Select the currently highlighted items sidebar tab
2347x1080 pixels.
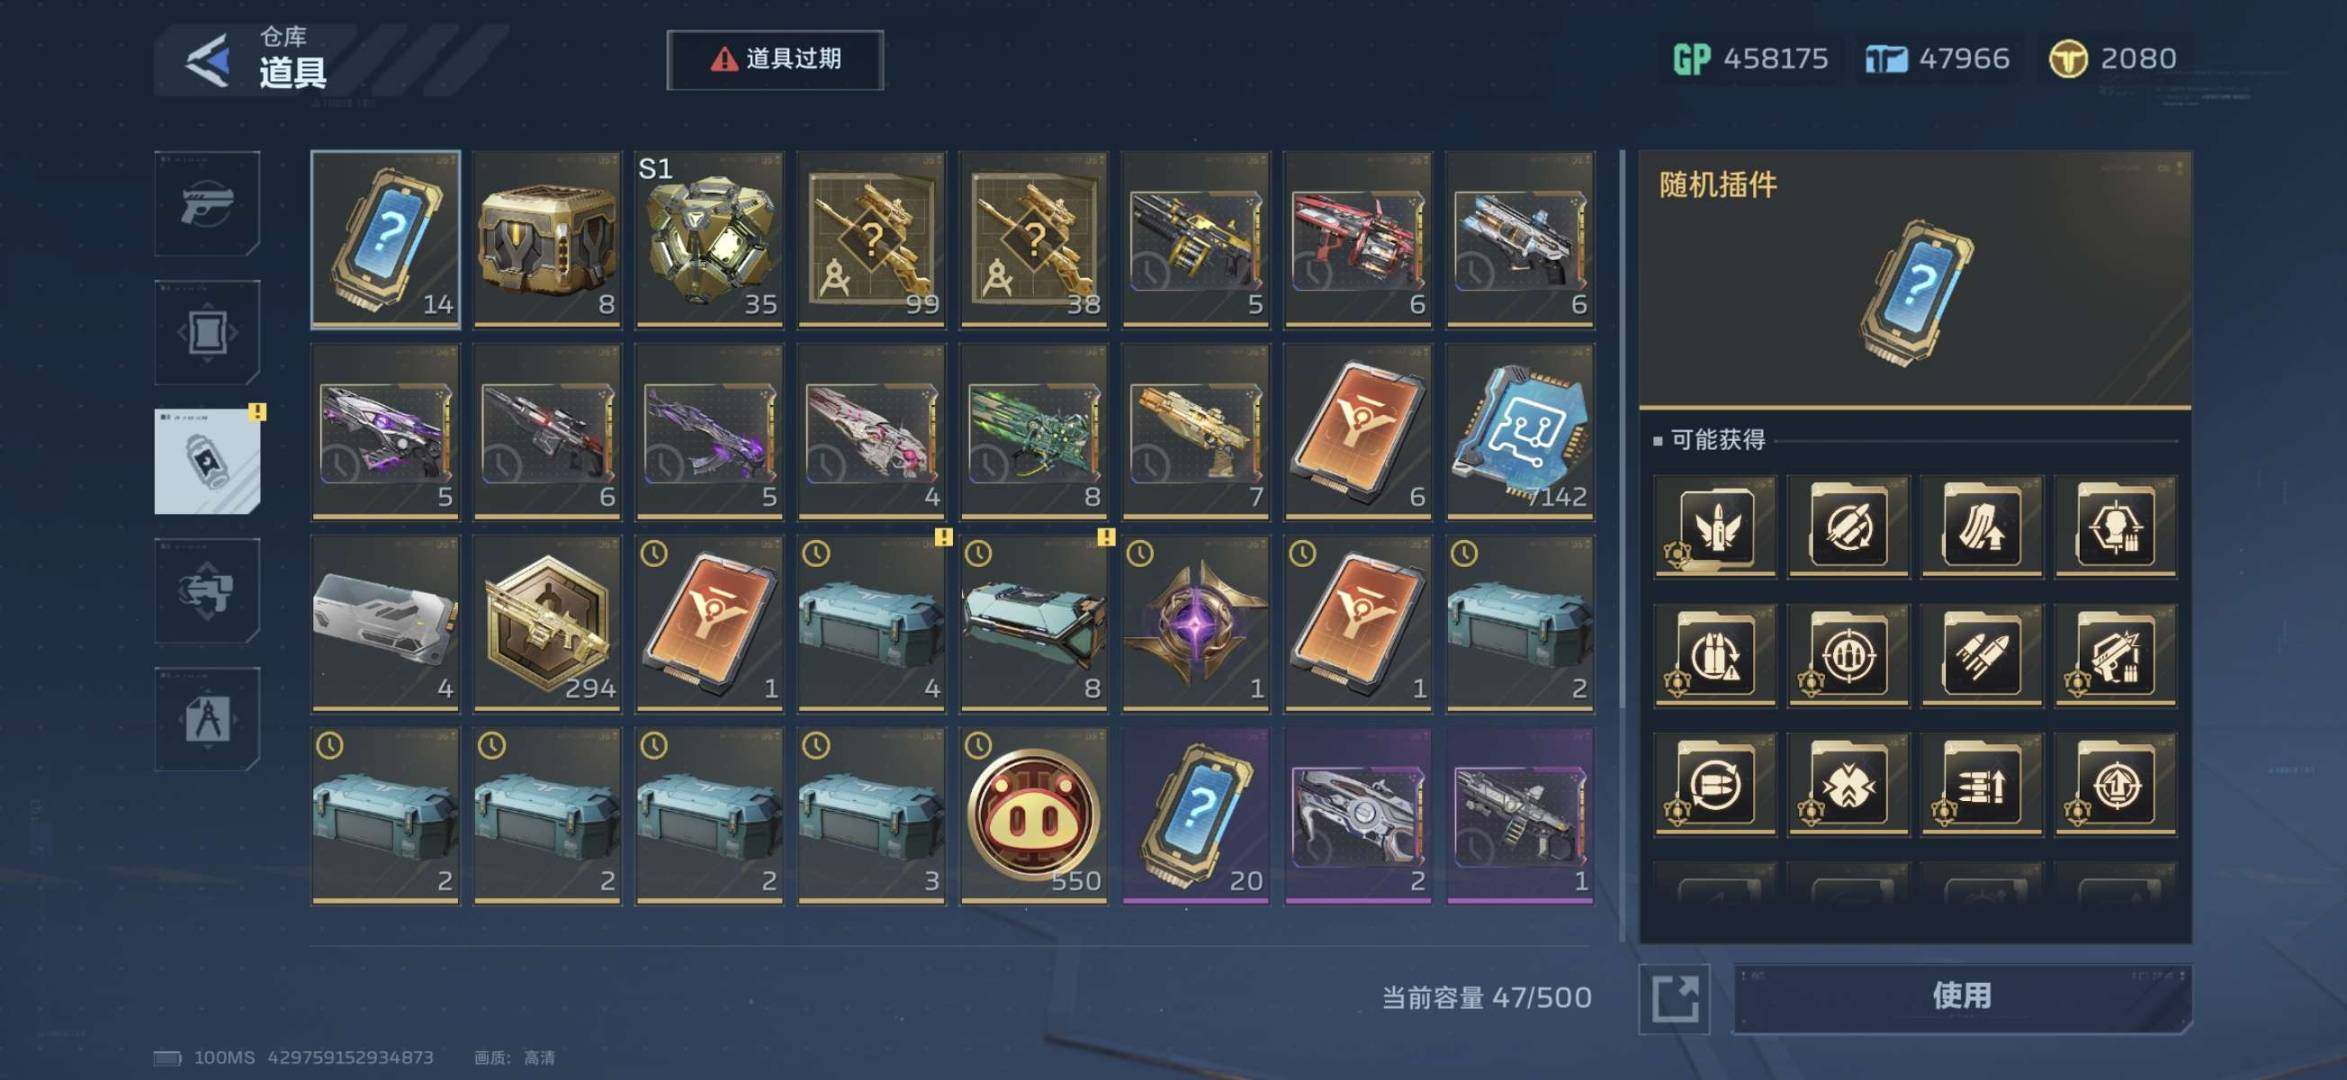point(207,461)
